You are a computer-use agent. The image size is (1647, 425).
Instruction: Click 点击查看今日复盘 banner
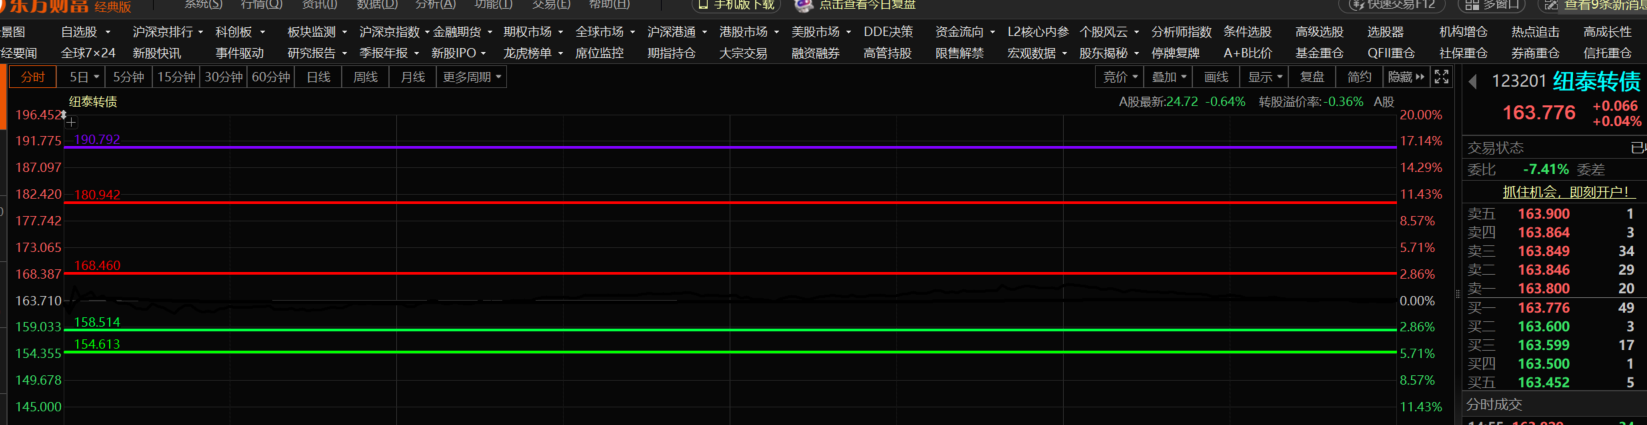[x=857, y=5]
